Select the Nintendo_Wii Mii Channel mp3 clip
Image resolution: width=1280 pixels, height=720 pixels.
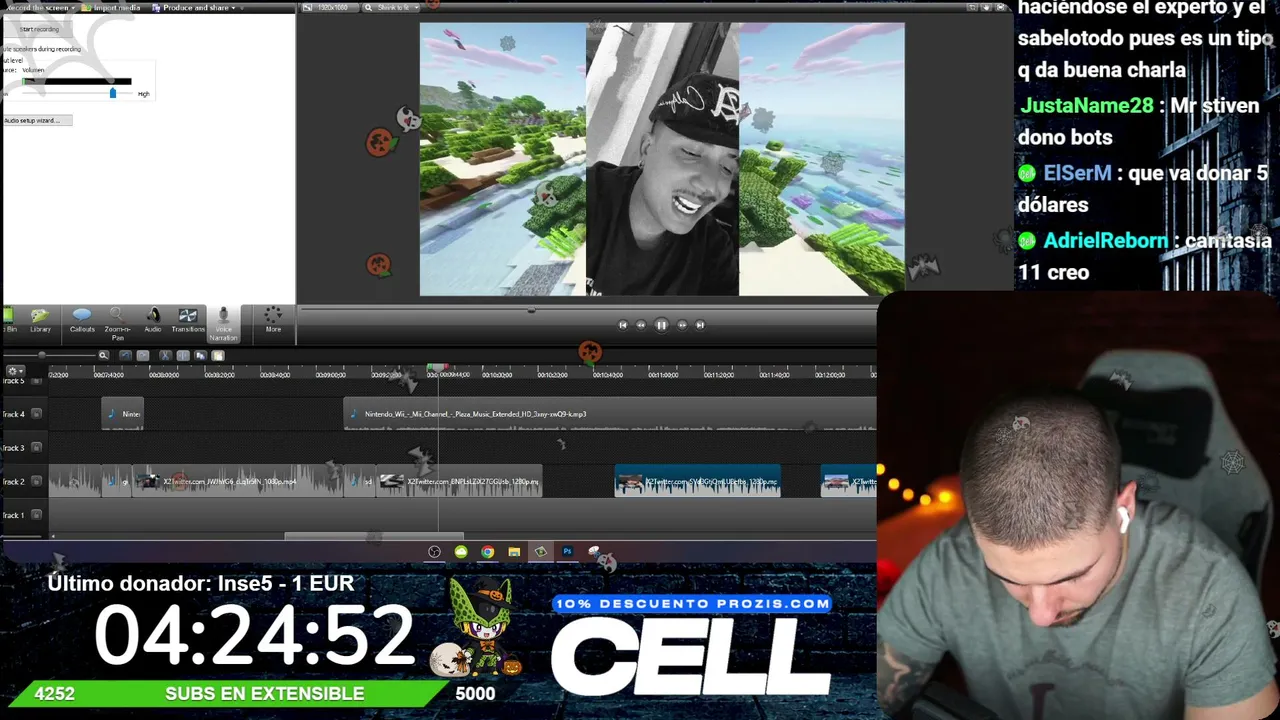pos(610,414)
